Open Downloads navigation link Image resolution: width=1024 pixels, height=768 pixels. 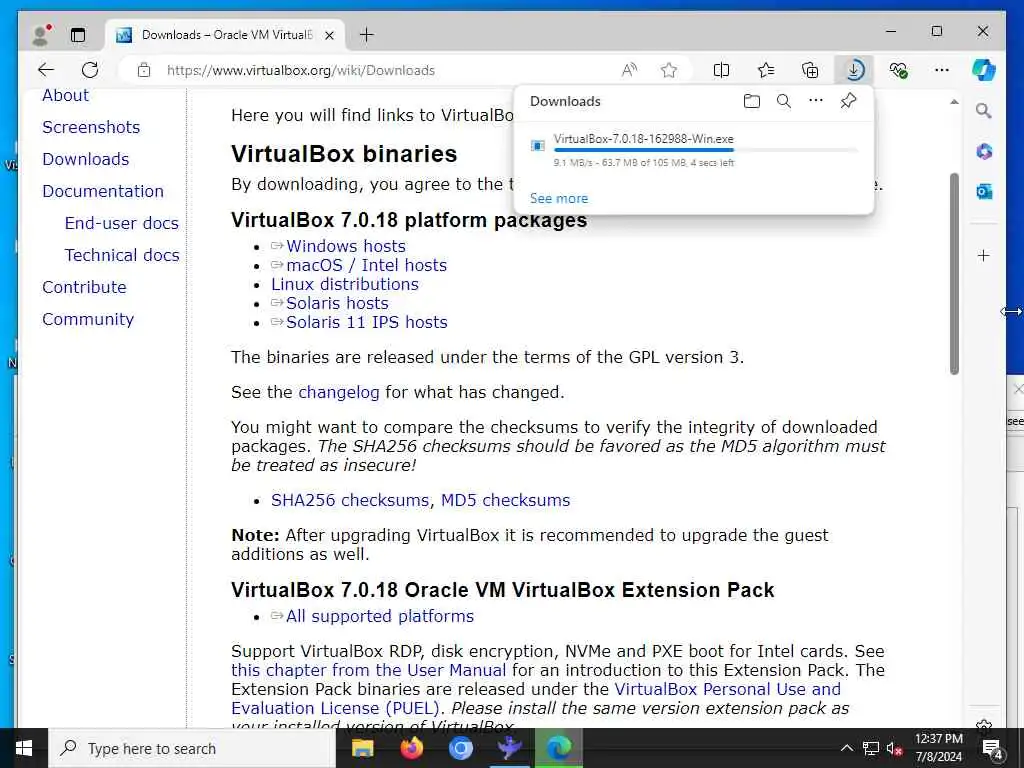point(86,159)
